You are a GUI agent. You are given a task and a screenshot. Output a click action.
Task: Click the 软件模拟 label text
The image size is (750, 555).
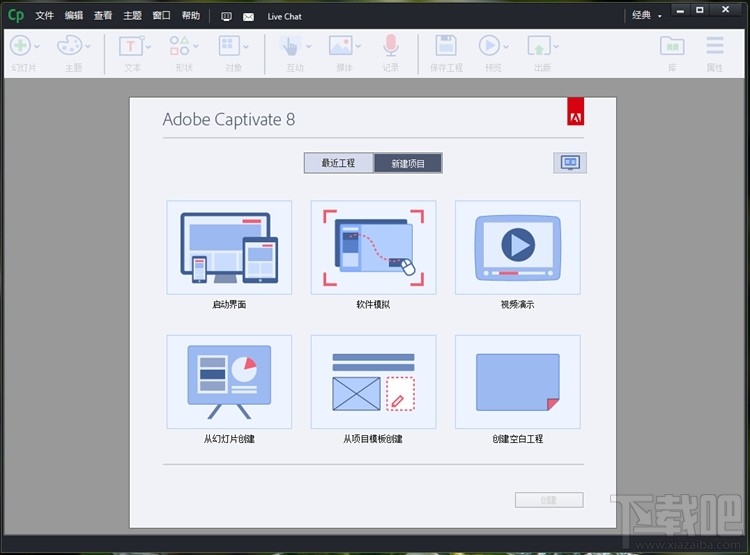click(x=373, y=304)
